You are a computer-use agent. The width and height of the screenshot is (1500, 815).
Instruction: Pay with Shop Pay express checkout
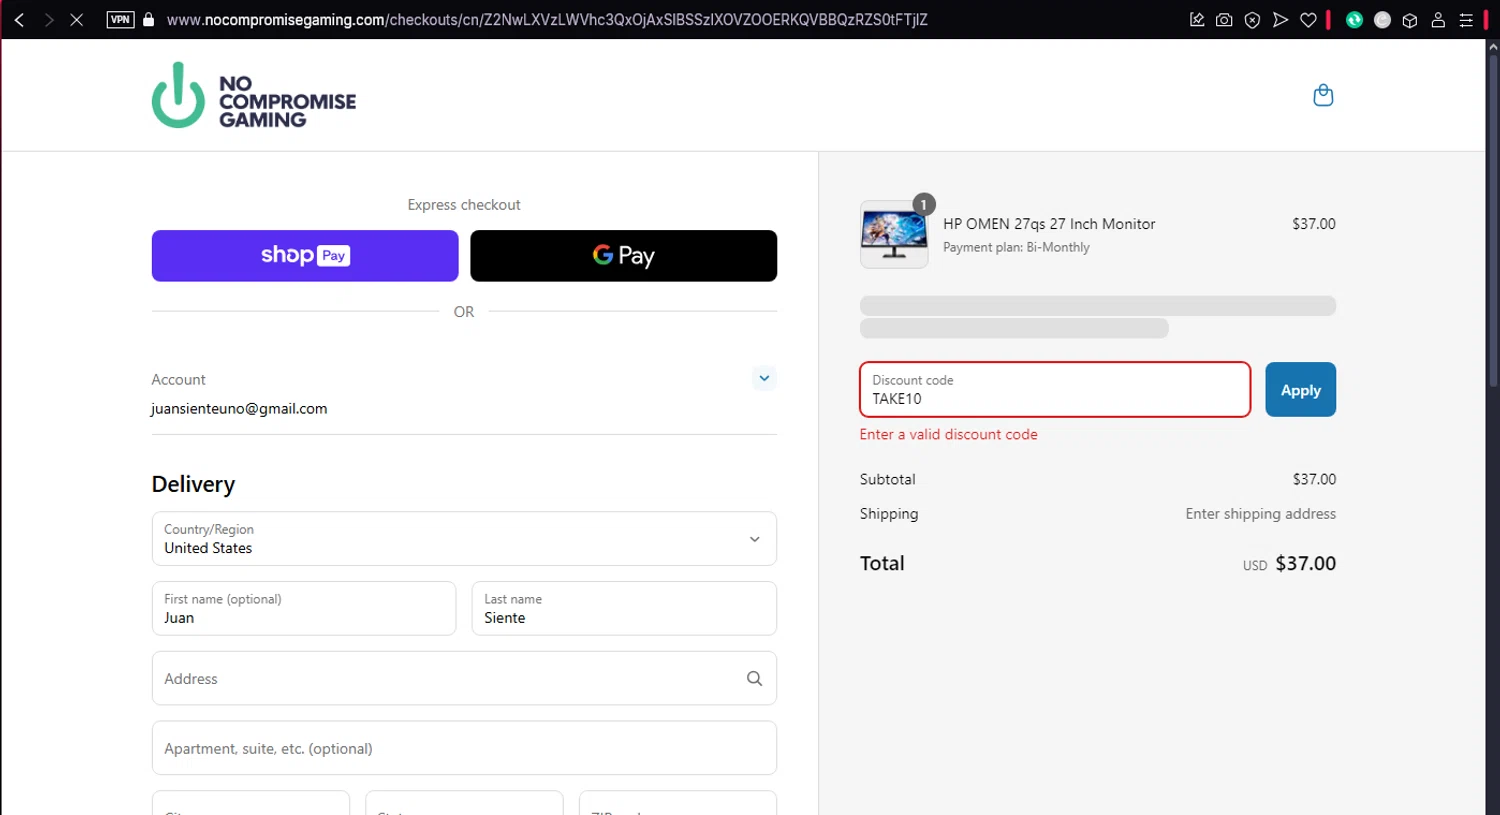click(305, 256)
